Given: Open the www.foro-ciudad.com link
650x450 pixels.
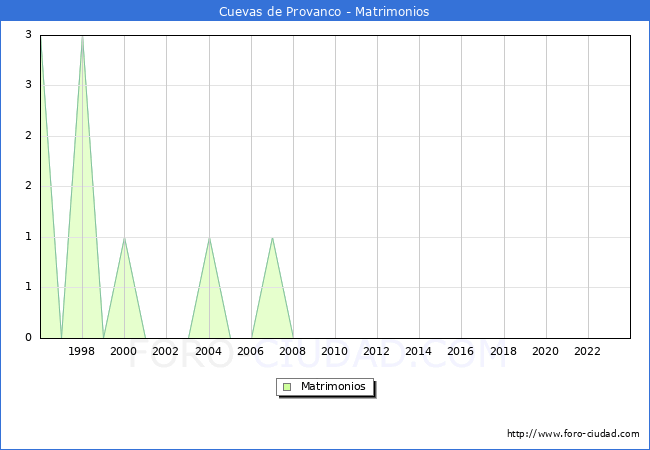Looking at the screenshot, I should coord(573,434).
